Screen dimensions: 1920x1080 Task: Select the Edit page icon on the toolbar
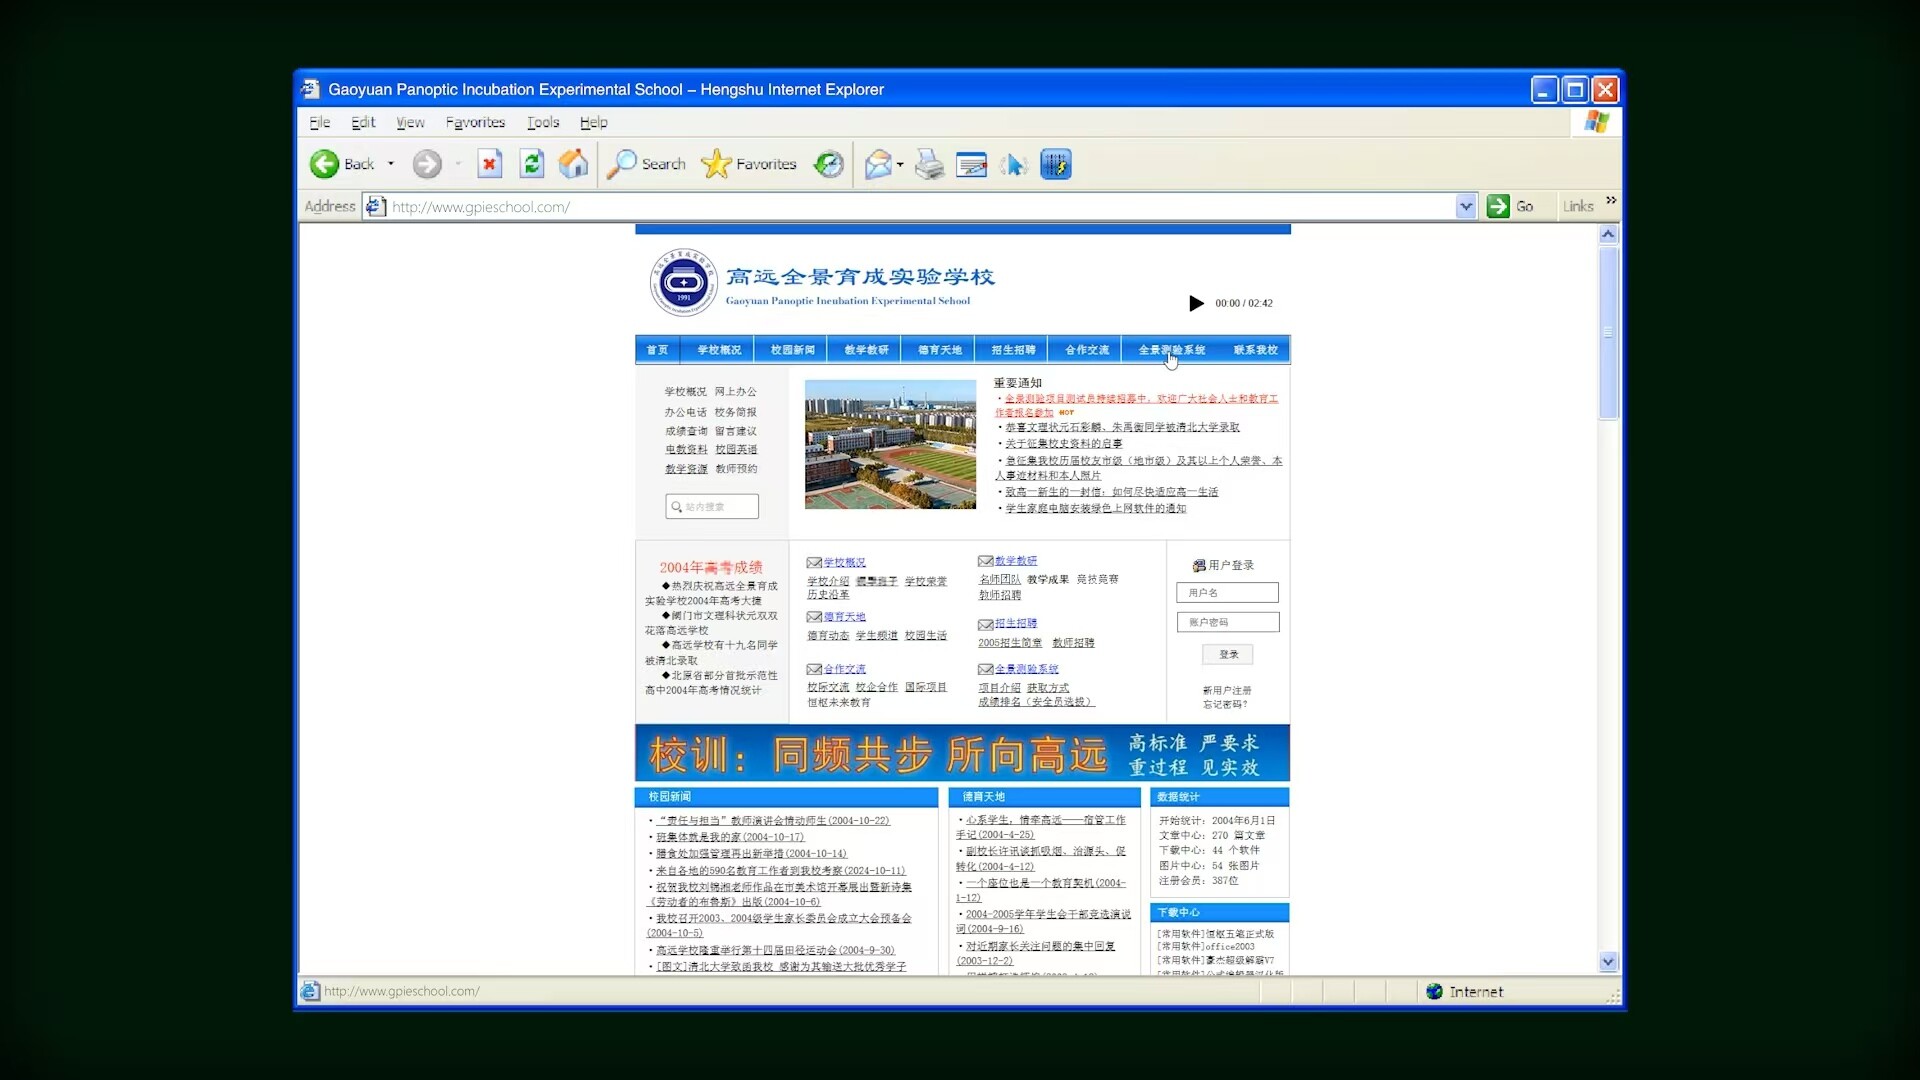(x=970, y=164)
